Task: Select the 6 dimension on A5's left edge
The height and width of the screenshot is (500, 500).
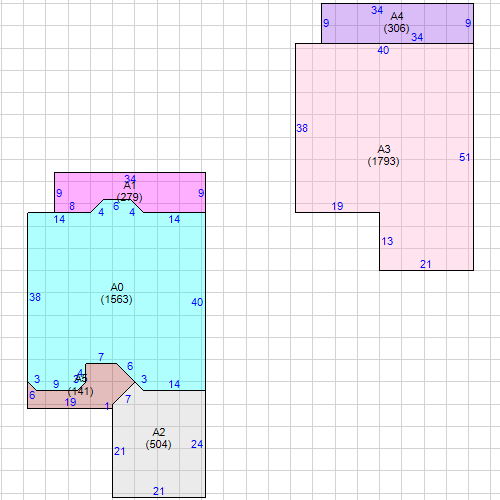Action: (32, 395)
